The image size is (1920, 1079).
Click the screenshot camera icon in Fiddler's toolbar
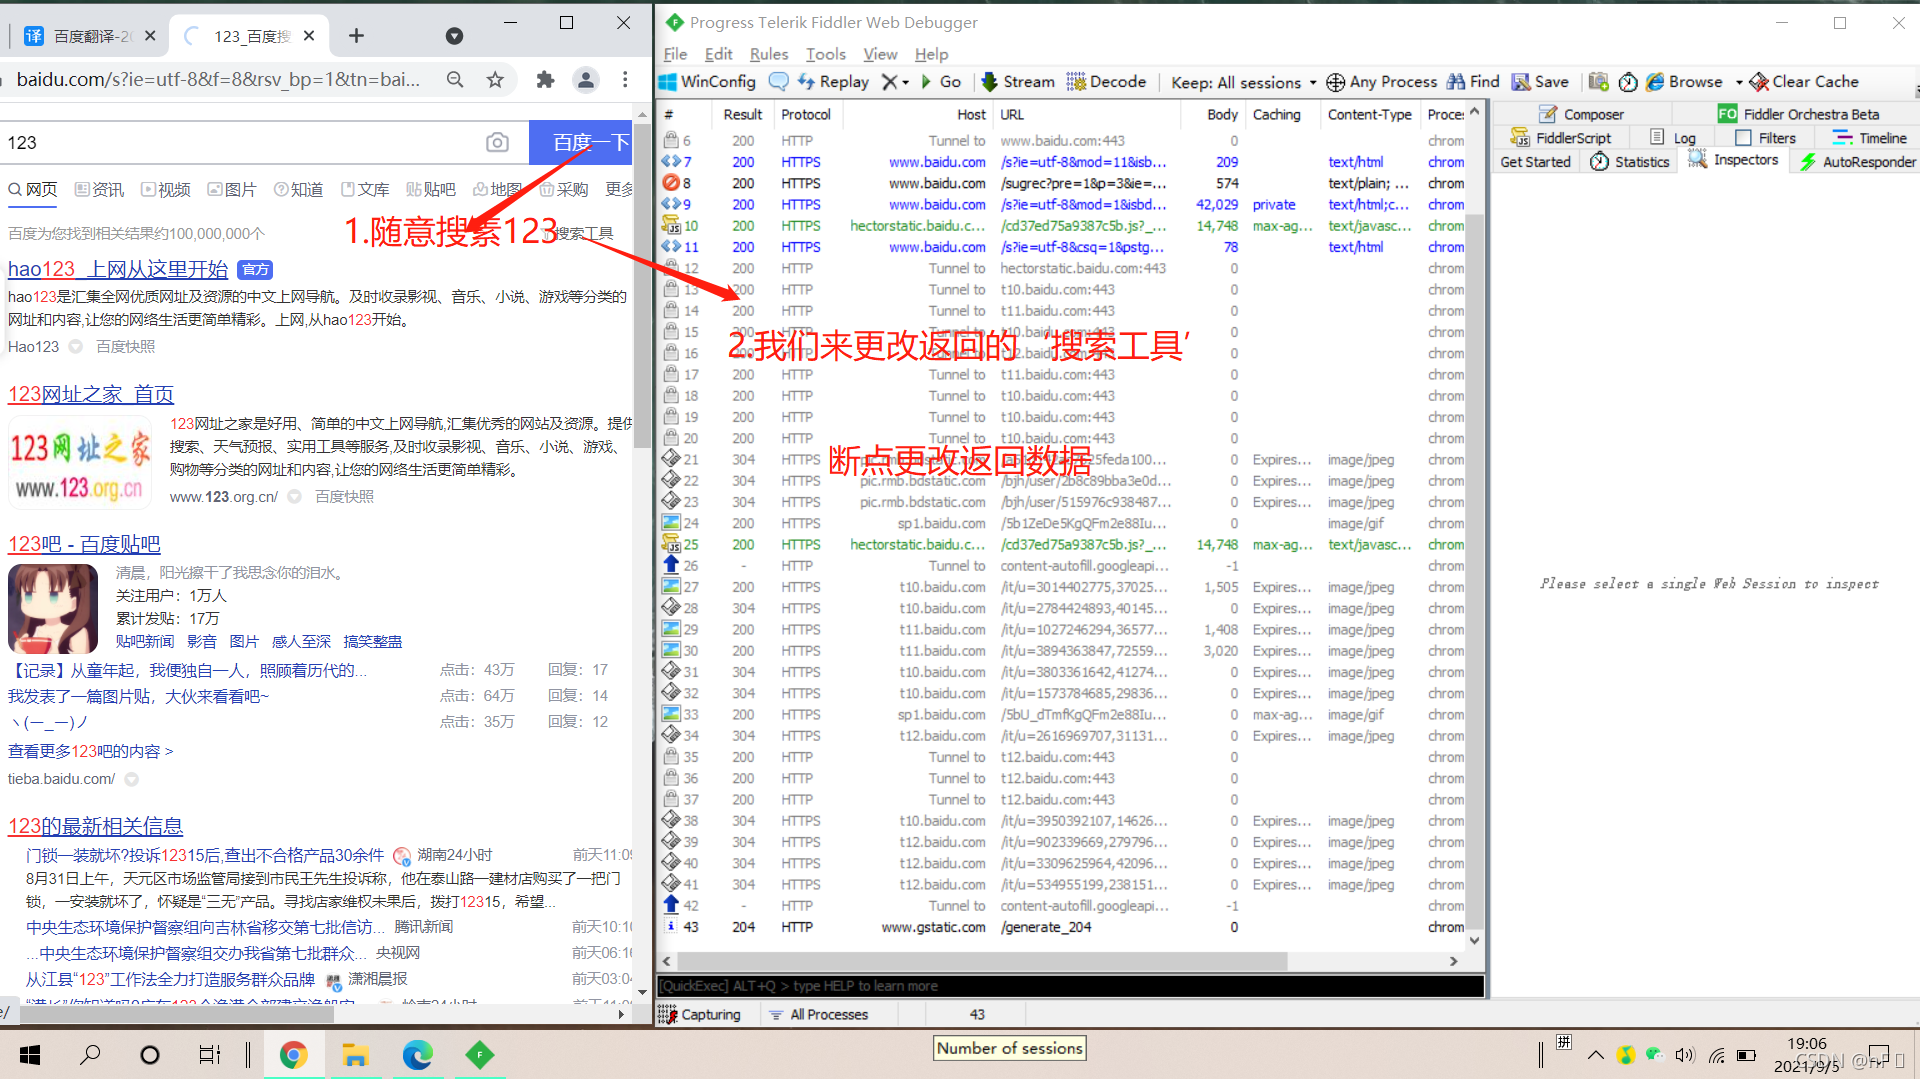tap(1599, 82)
